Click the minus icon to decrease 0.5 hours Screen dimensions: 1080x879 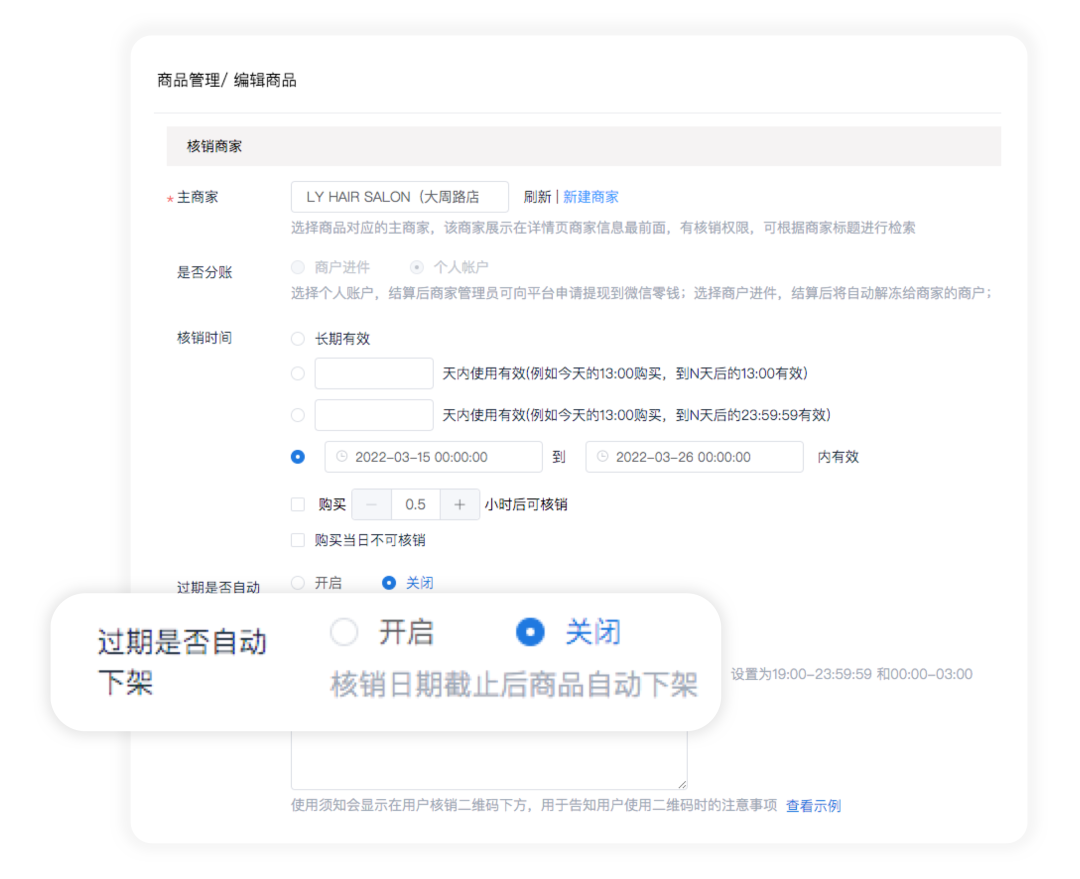371,504
